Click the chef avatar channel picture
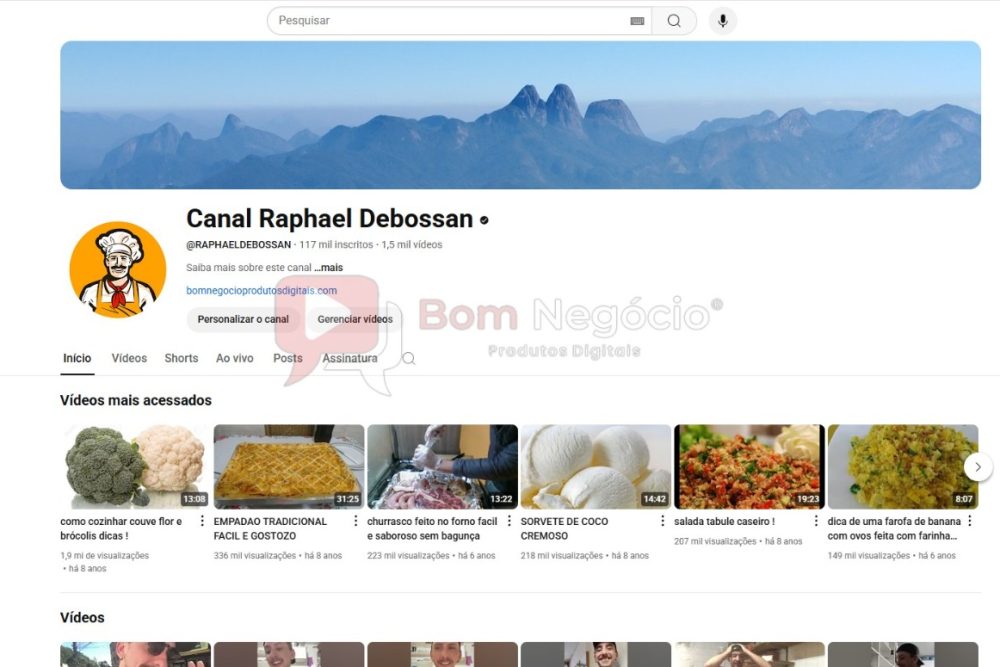Screen dimensions: 1000x667 tap(118, 270)
